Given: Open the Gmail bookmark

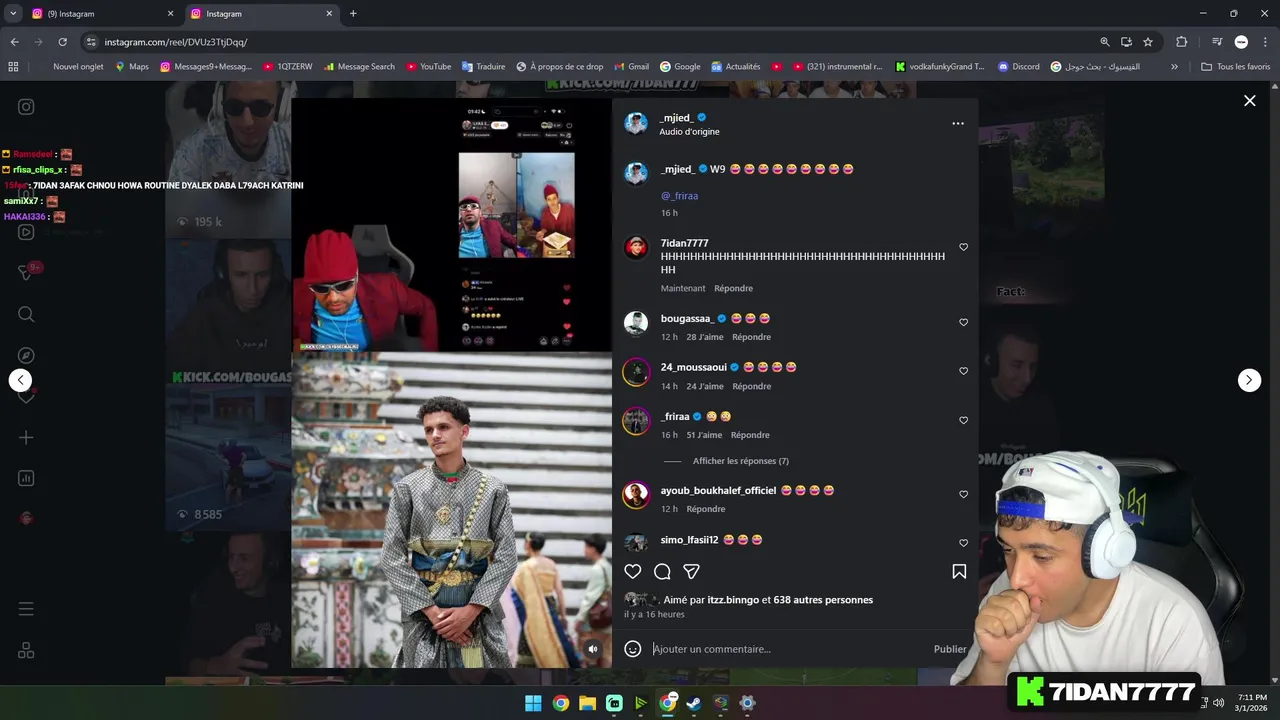Looking at the screenshot, I should [631, 67].
